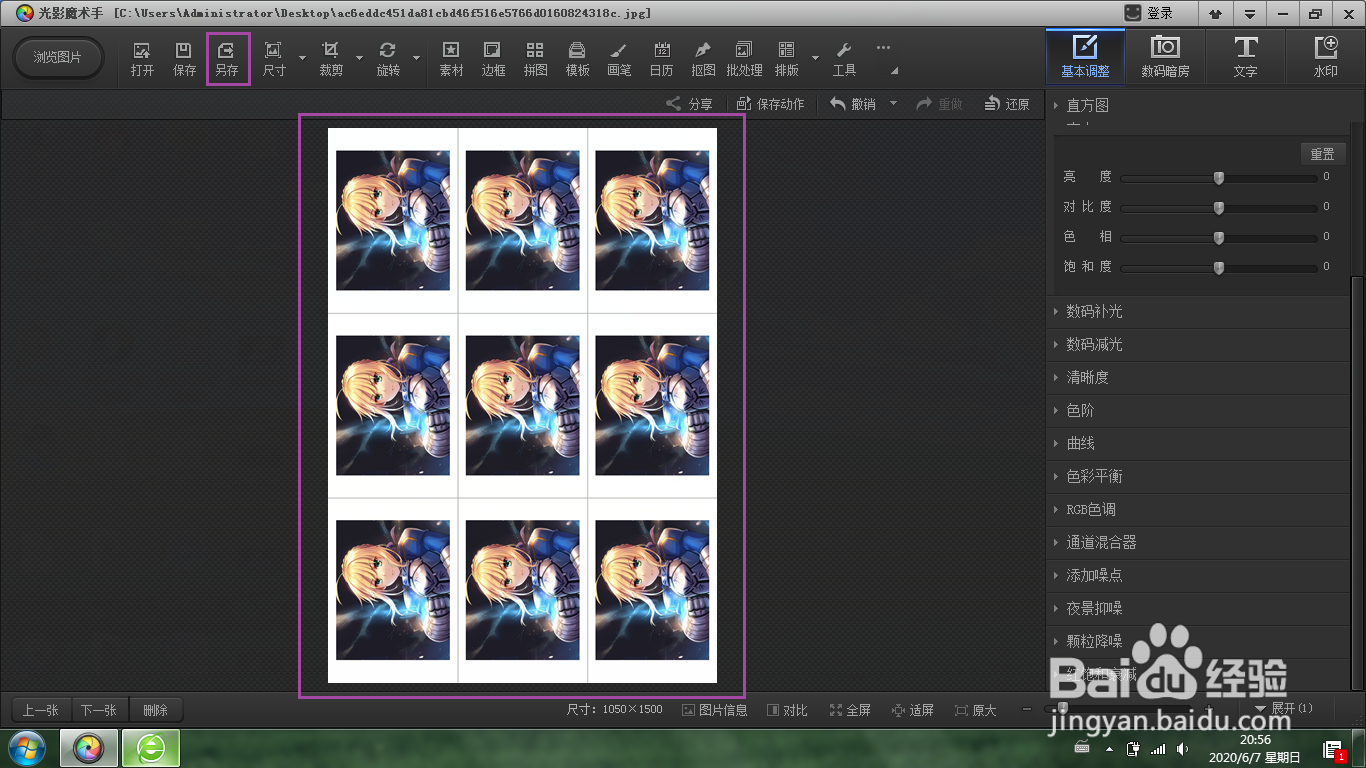Expand the 数码减光 section
The height and width of the screenshot is (768, 1366).
point(1198,345)
